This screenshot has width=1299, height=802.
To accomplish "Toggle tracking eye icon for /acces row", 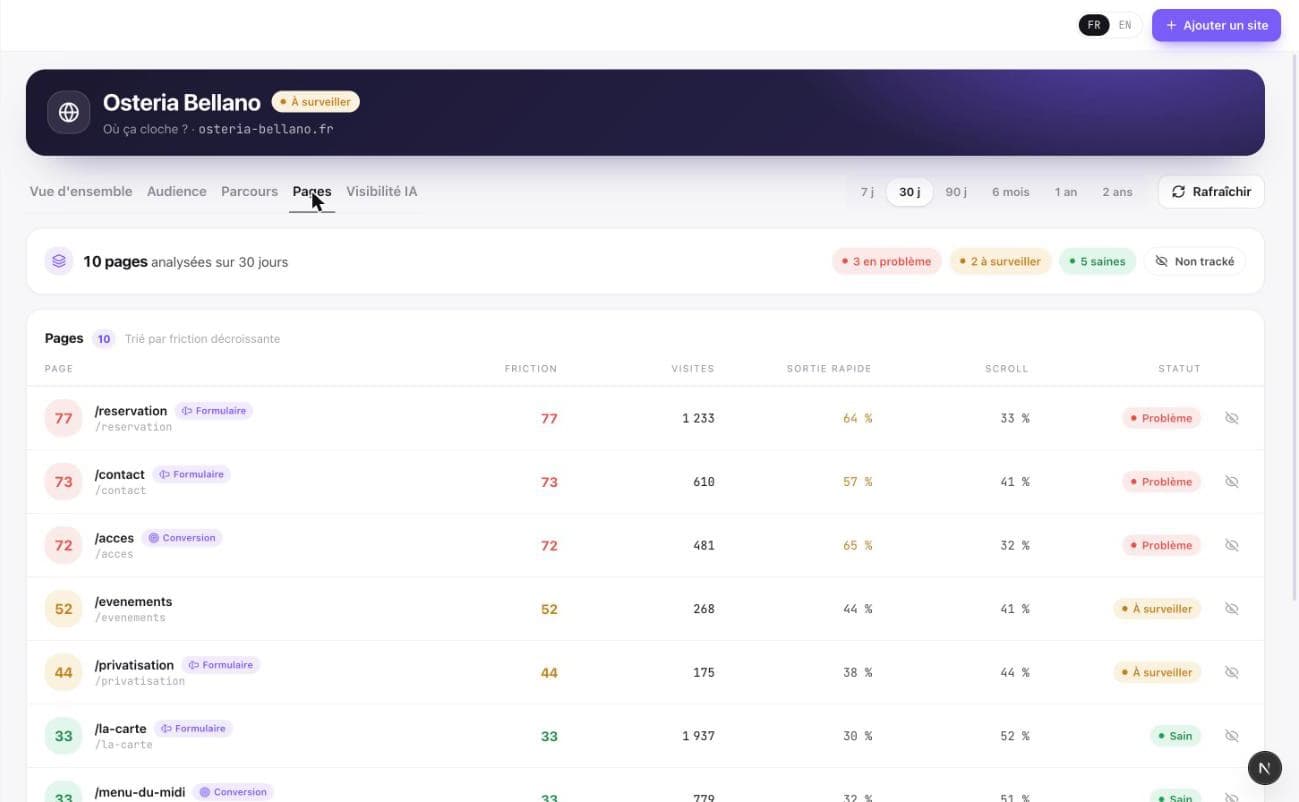I will pyautogui.click(x=1232, y=545).
